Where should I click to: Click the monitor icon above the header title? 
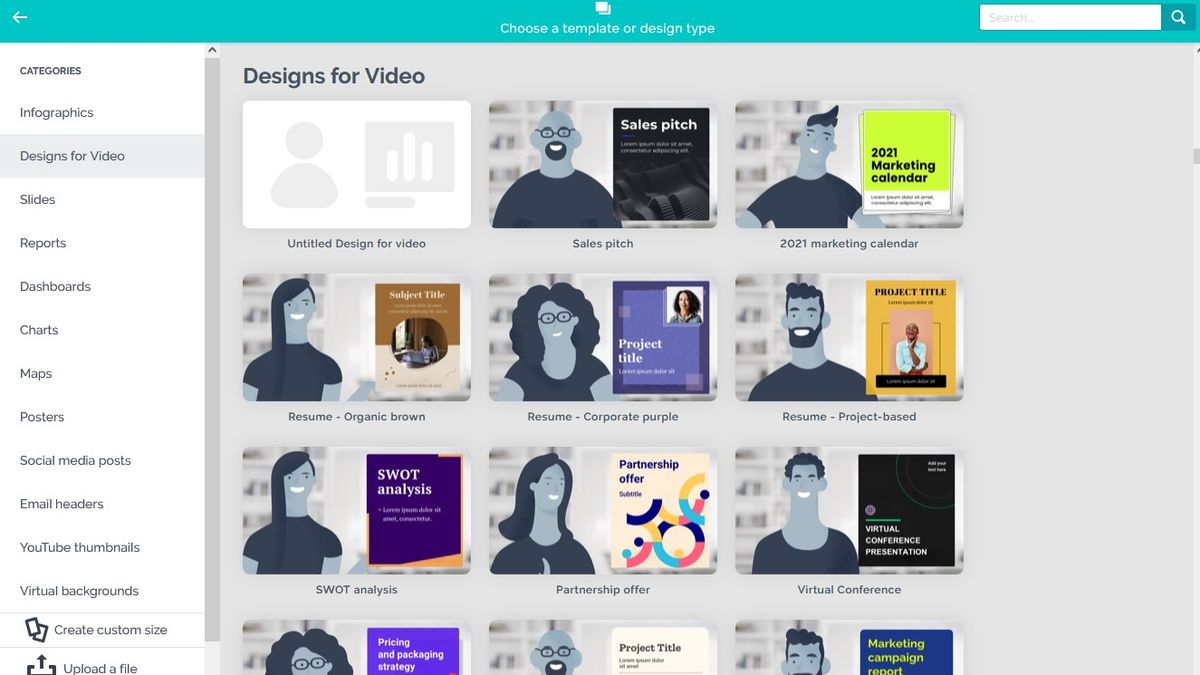(602, 7)
